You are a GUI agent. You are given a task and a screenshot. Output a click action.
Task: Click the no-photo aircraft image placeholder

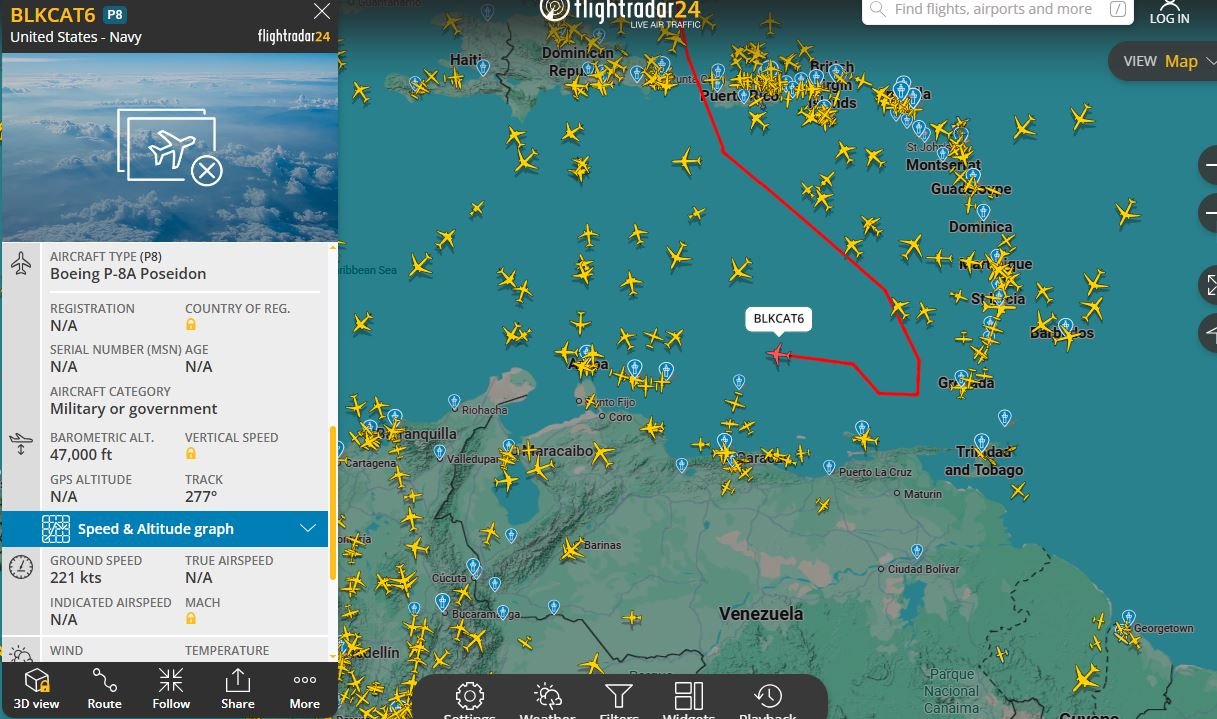coord(170,147)
